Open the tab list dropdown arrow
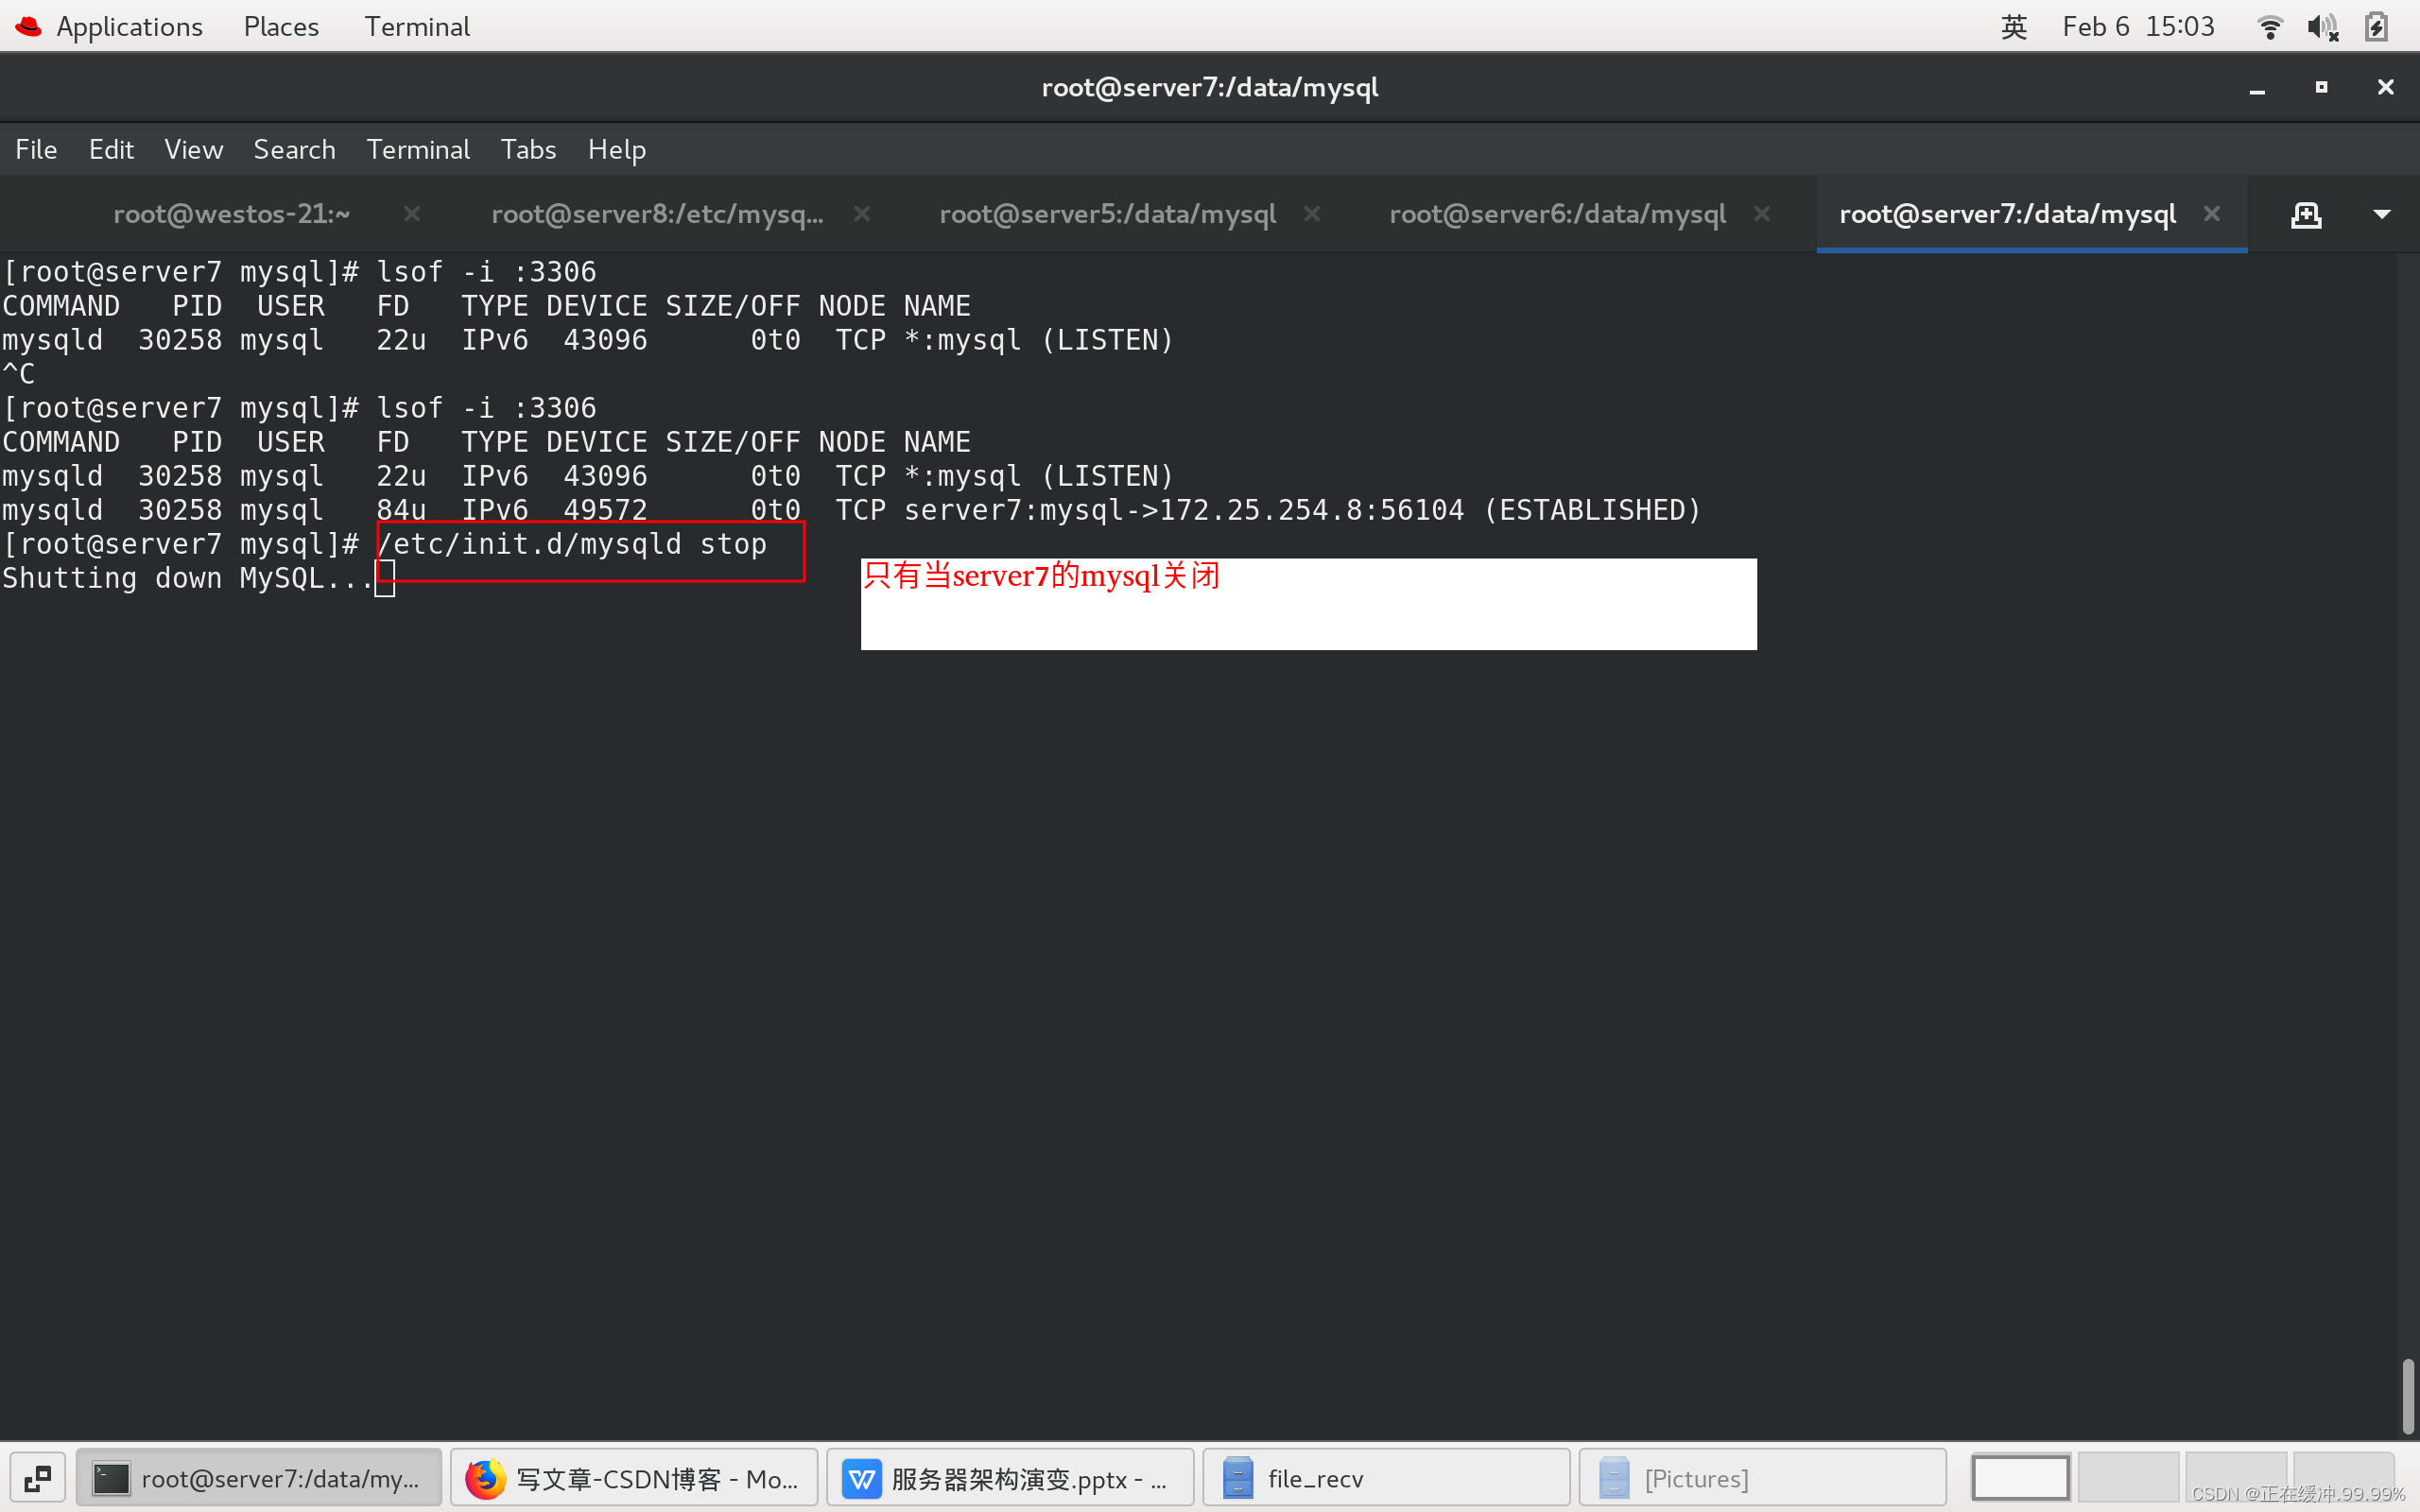The height and width of the screenshot is (1512, 2420). [2382, 214]
